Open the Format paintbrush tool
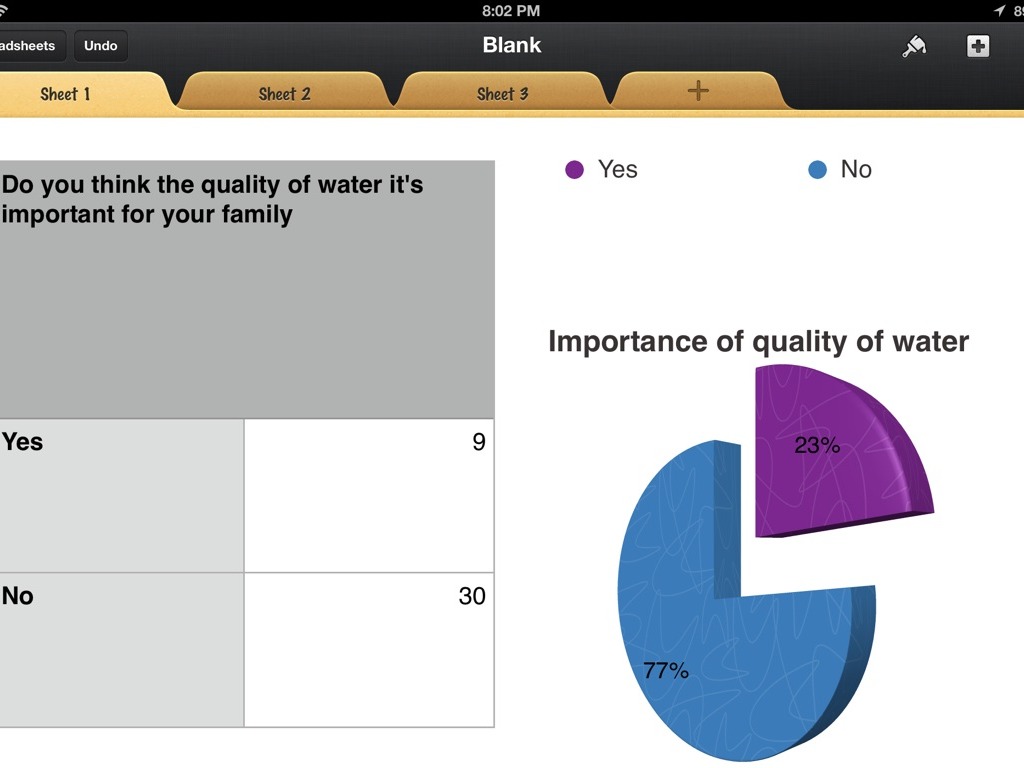Viewport: 1024px width, 768px height. coord(914,46)
